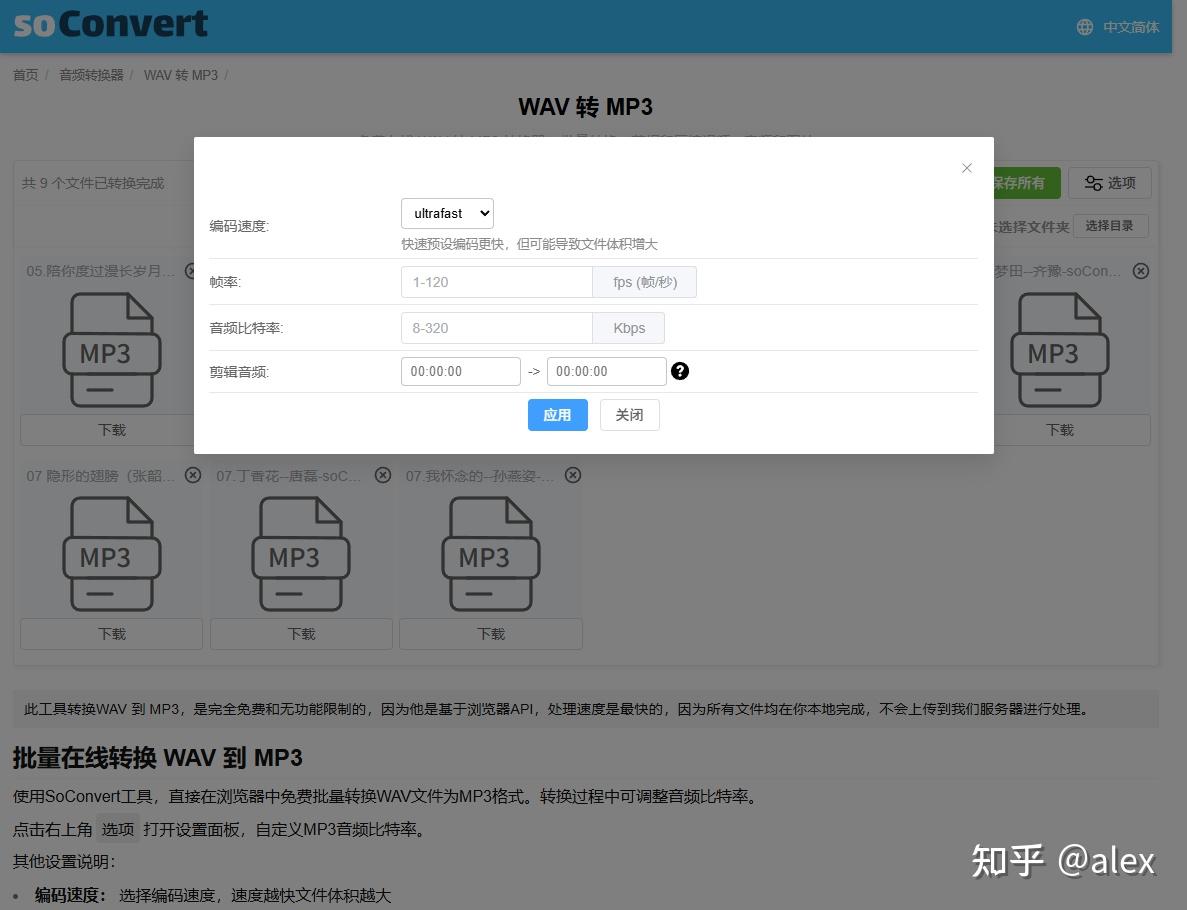Click the soConvert logo
Screen dimensions: 1187x910
pyautogui.click(x=108, y=24)
